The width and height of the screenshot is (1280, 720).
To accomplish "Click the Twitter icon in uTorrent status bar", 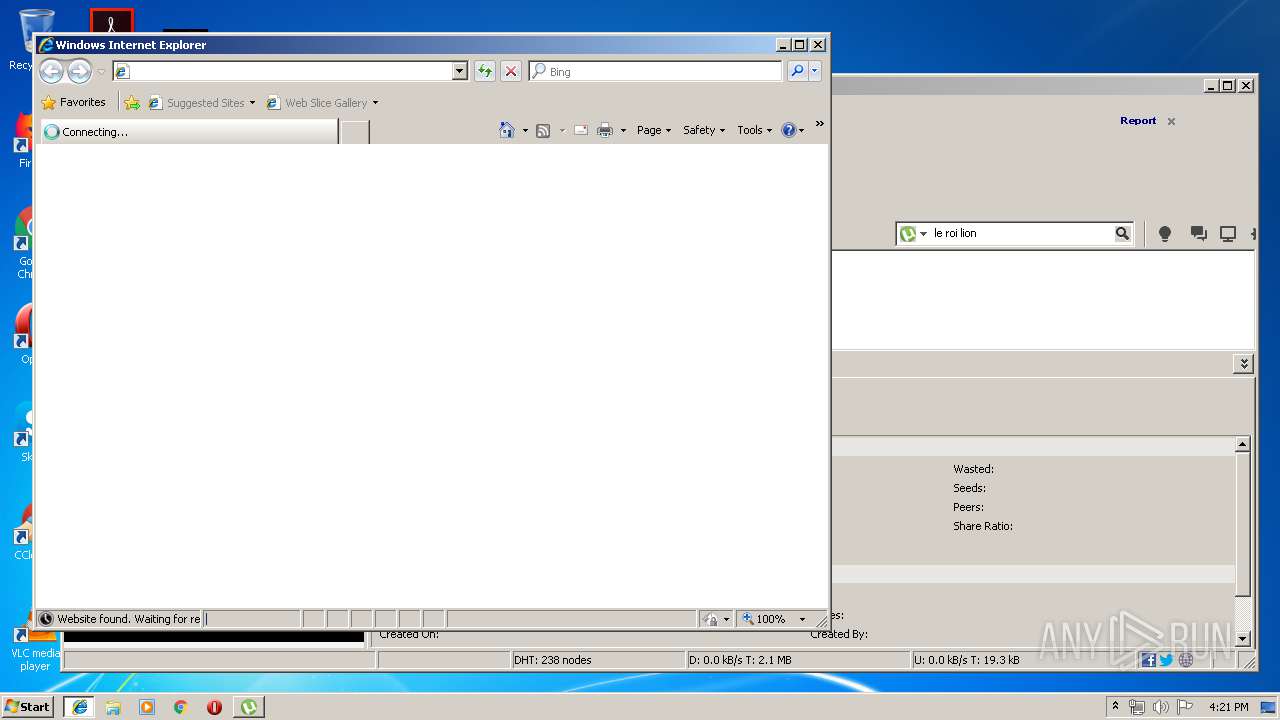I will 1166,660.
